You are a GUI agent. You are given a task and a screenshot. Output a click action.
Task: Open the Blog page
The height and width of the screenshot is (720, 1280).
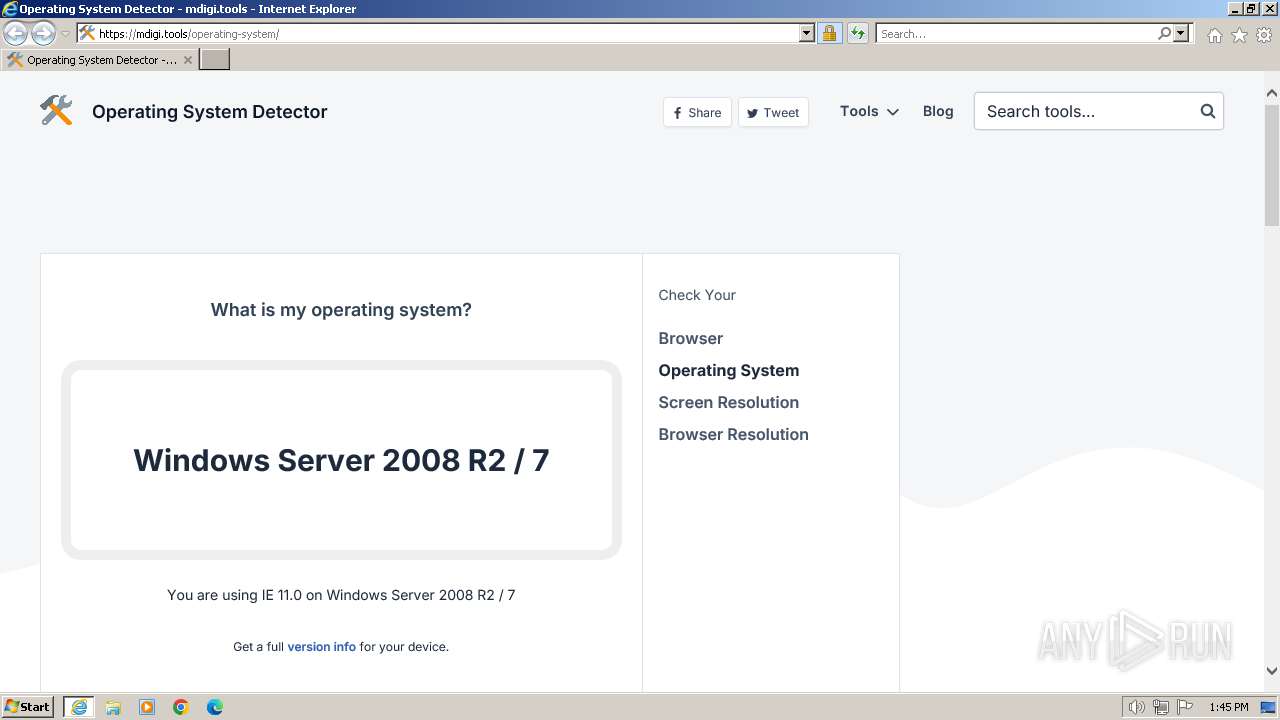[938, 111]
